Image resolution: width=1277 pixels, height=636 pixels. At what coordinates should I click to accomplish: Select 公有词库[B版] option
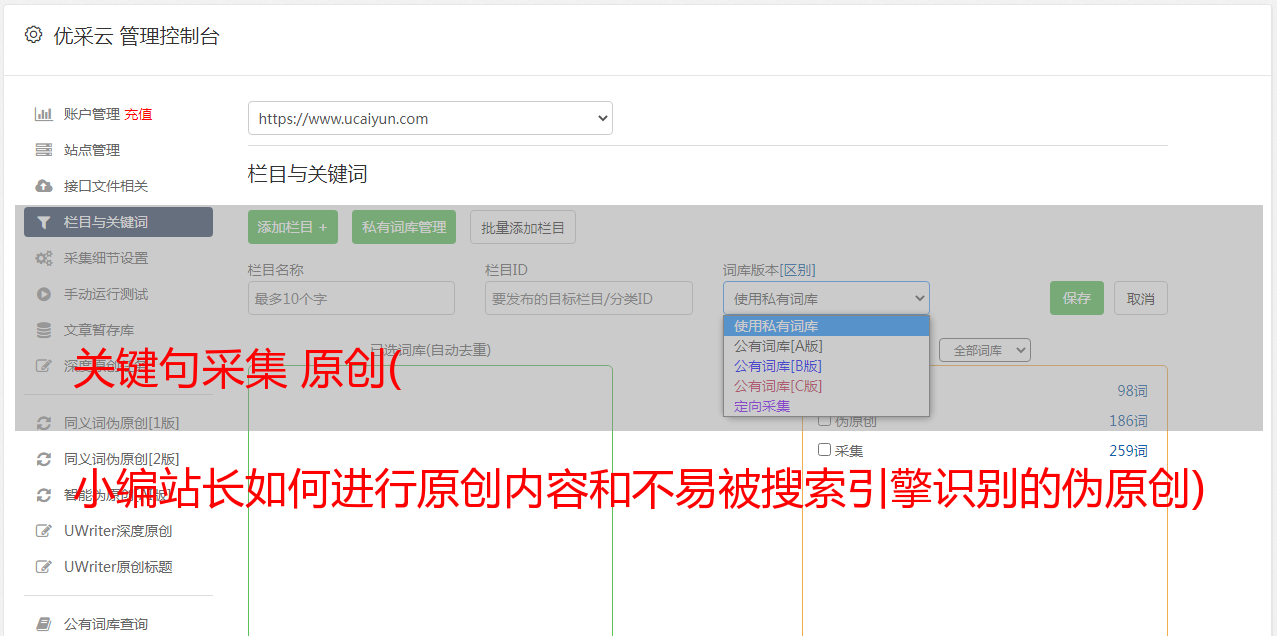(x=826, y=366)
